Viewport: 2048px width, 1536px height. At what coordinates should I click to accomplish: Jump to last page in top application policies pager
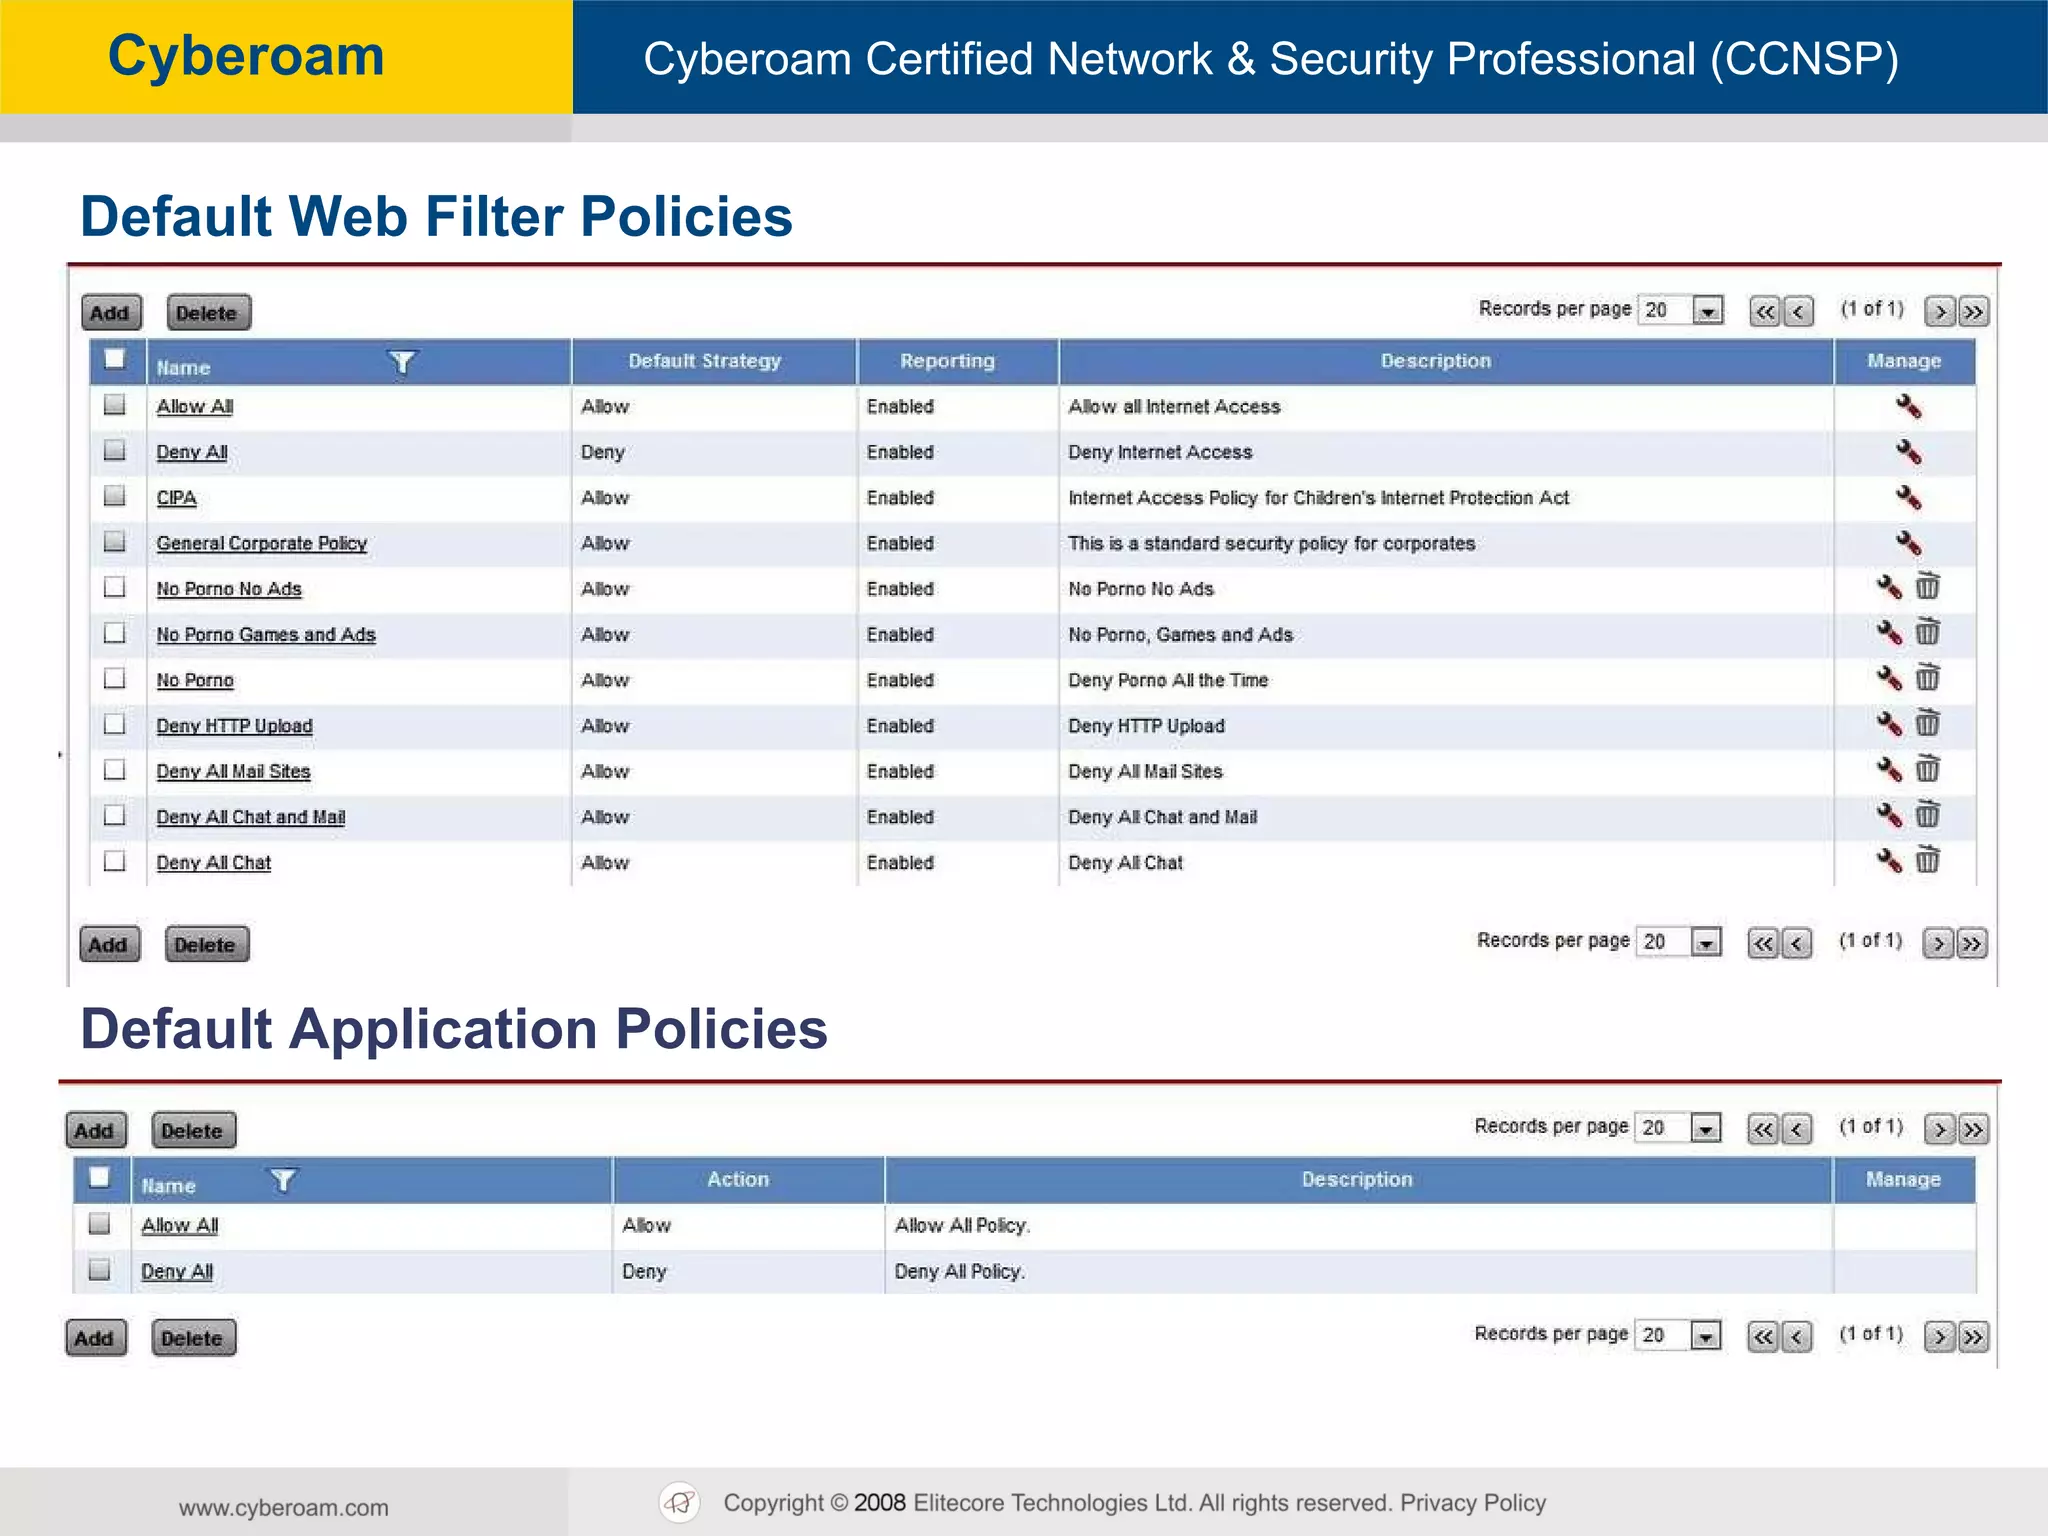1973,1130
